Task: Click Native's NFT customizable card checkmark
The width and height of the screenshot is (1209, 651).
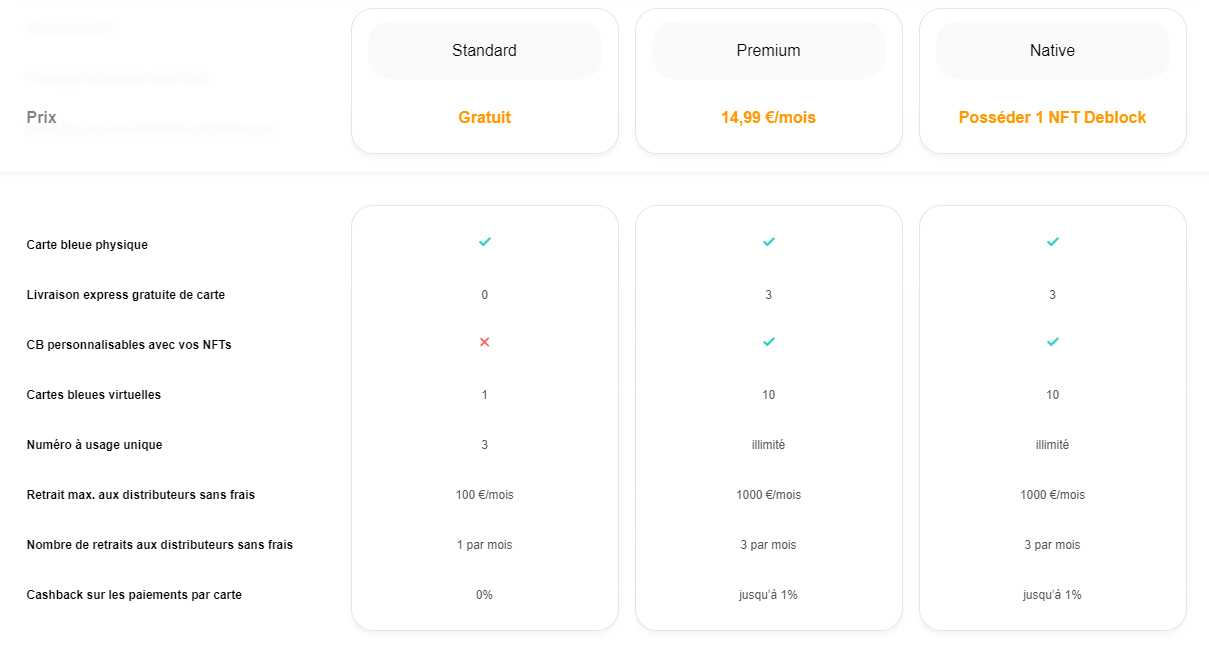Action: (x=1052, y=342)
